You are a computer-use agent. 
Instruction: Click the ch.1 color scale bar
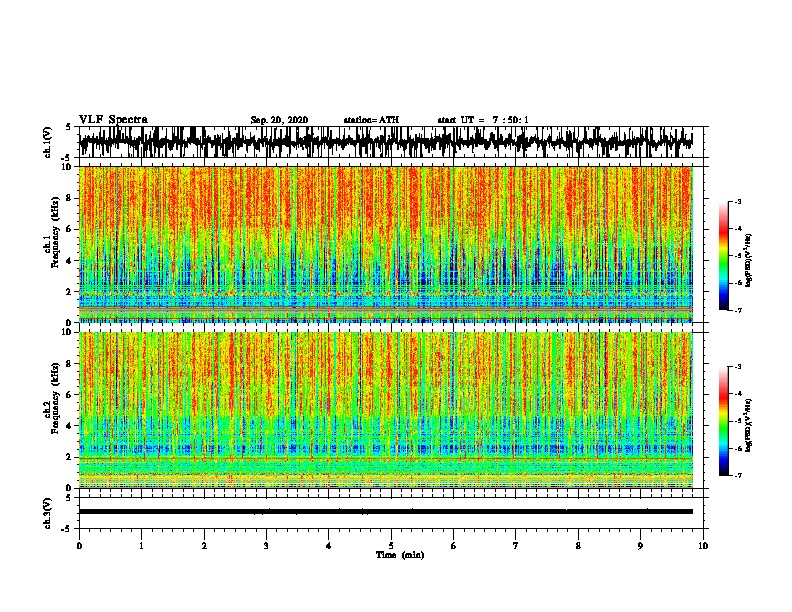[723, 256]
